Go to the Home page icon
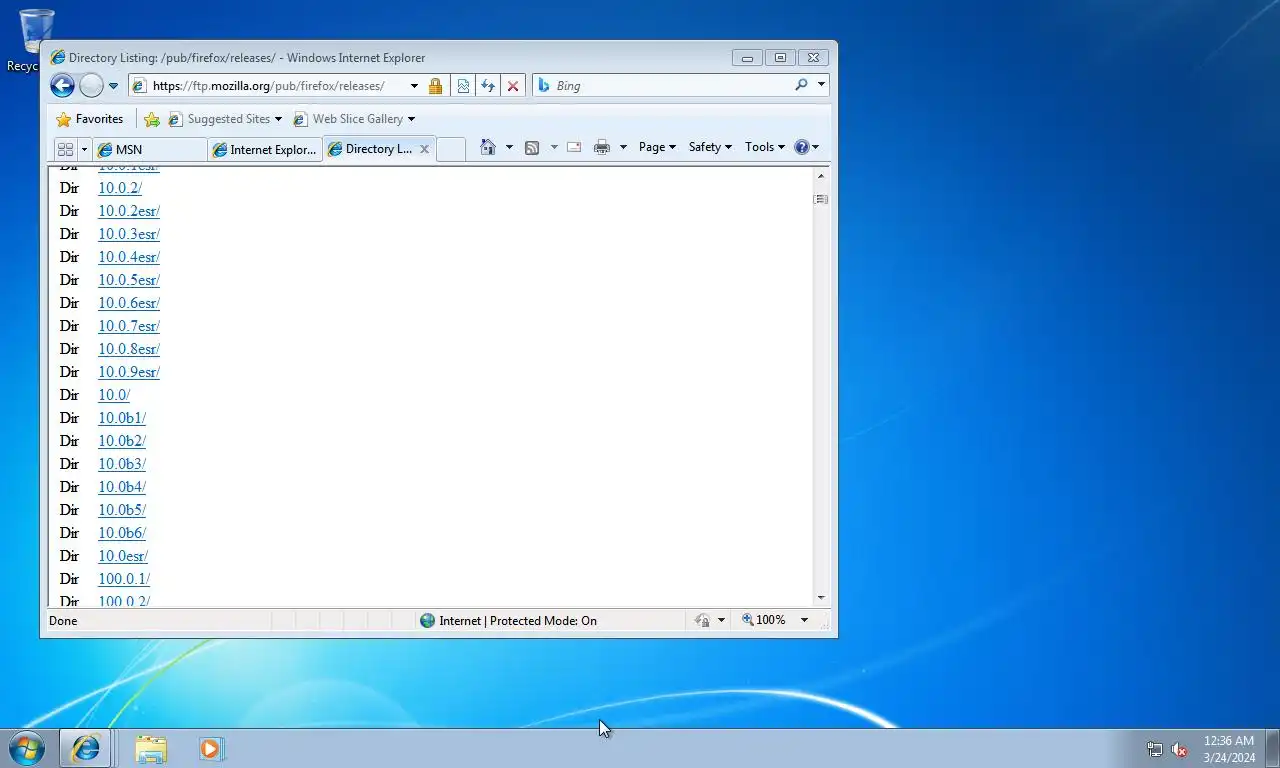1280x768 pixels. [488, 147]
